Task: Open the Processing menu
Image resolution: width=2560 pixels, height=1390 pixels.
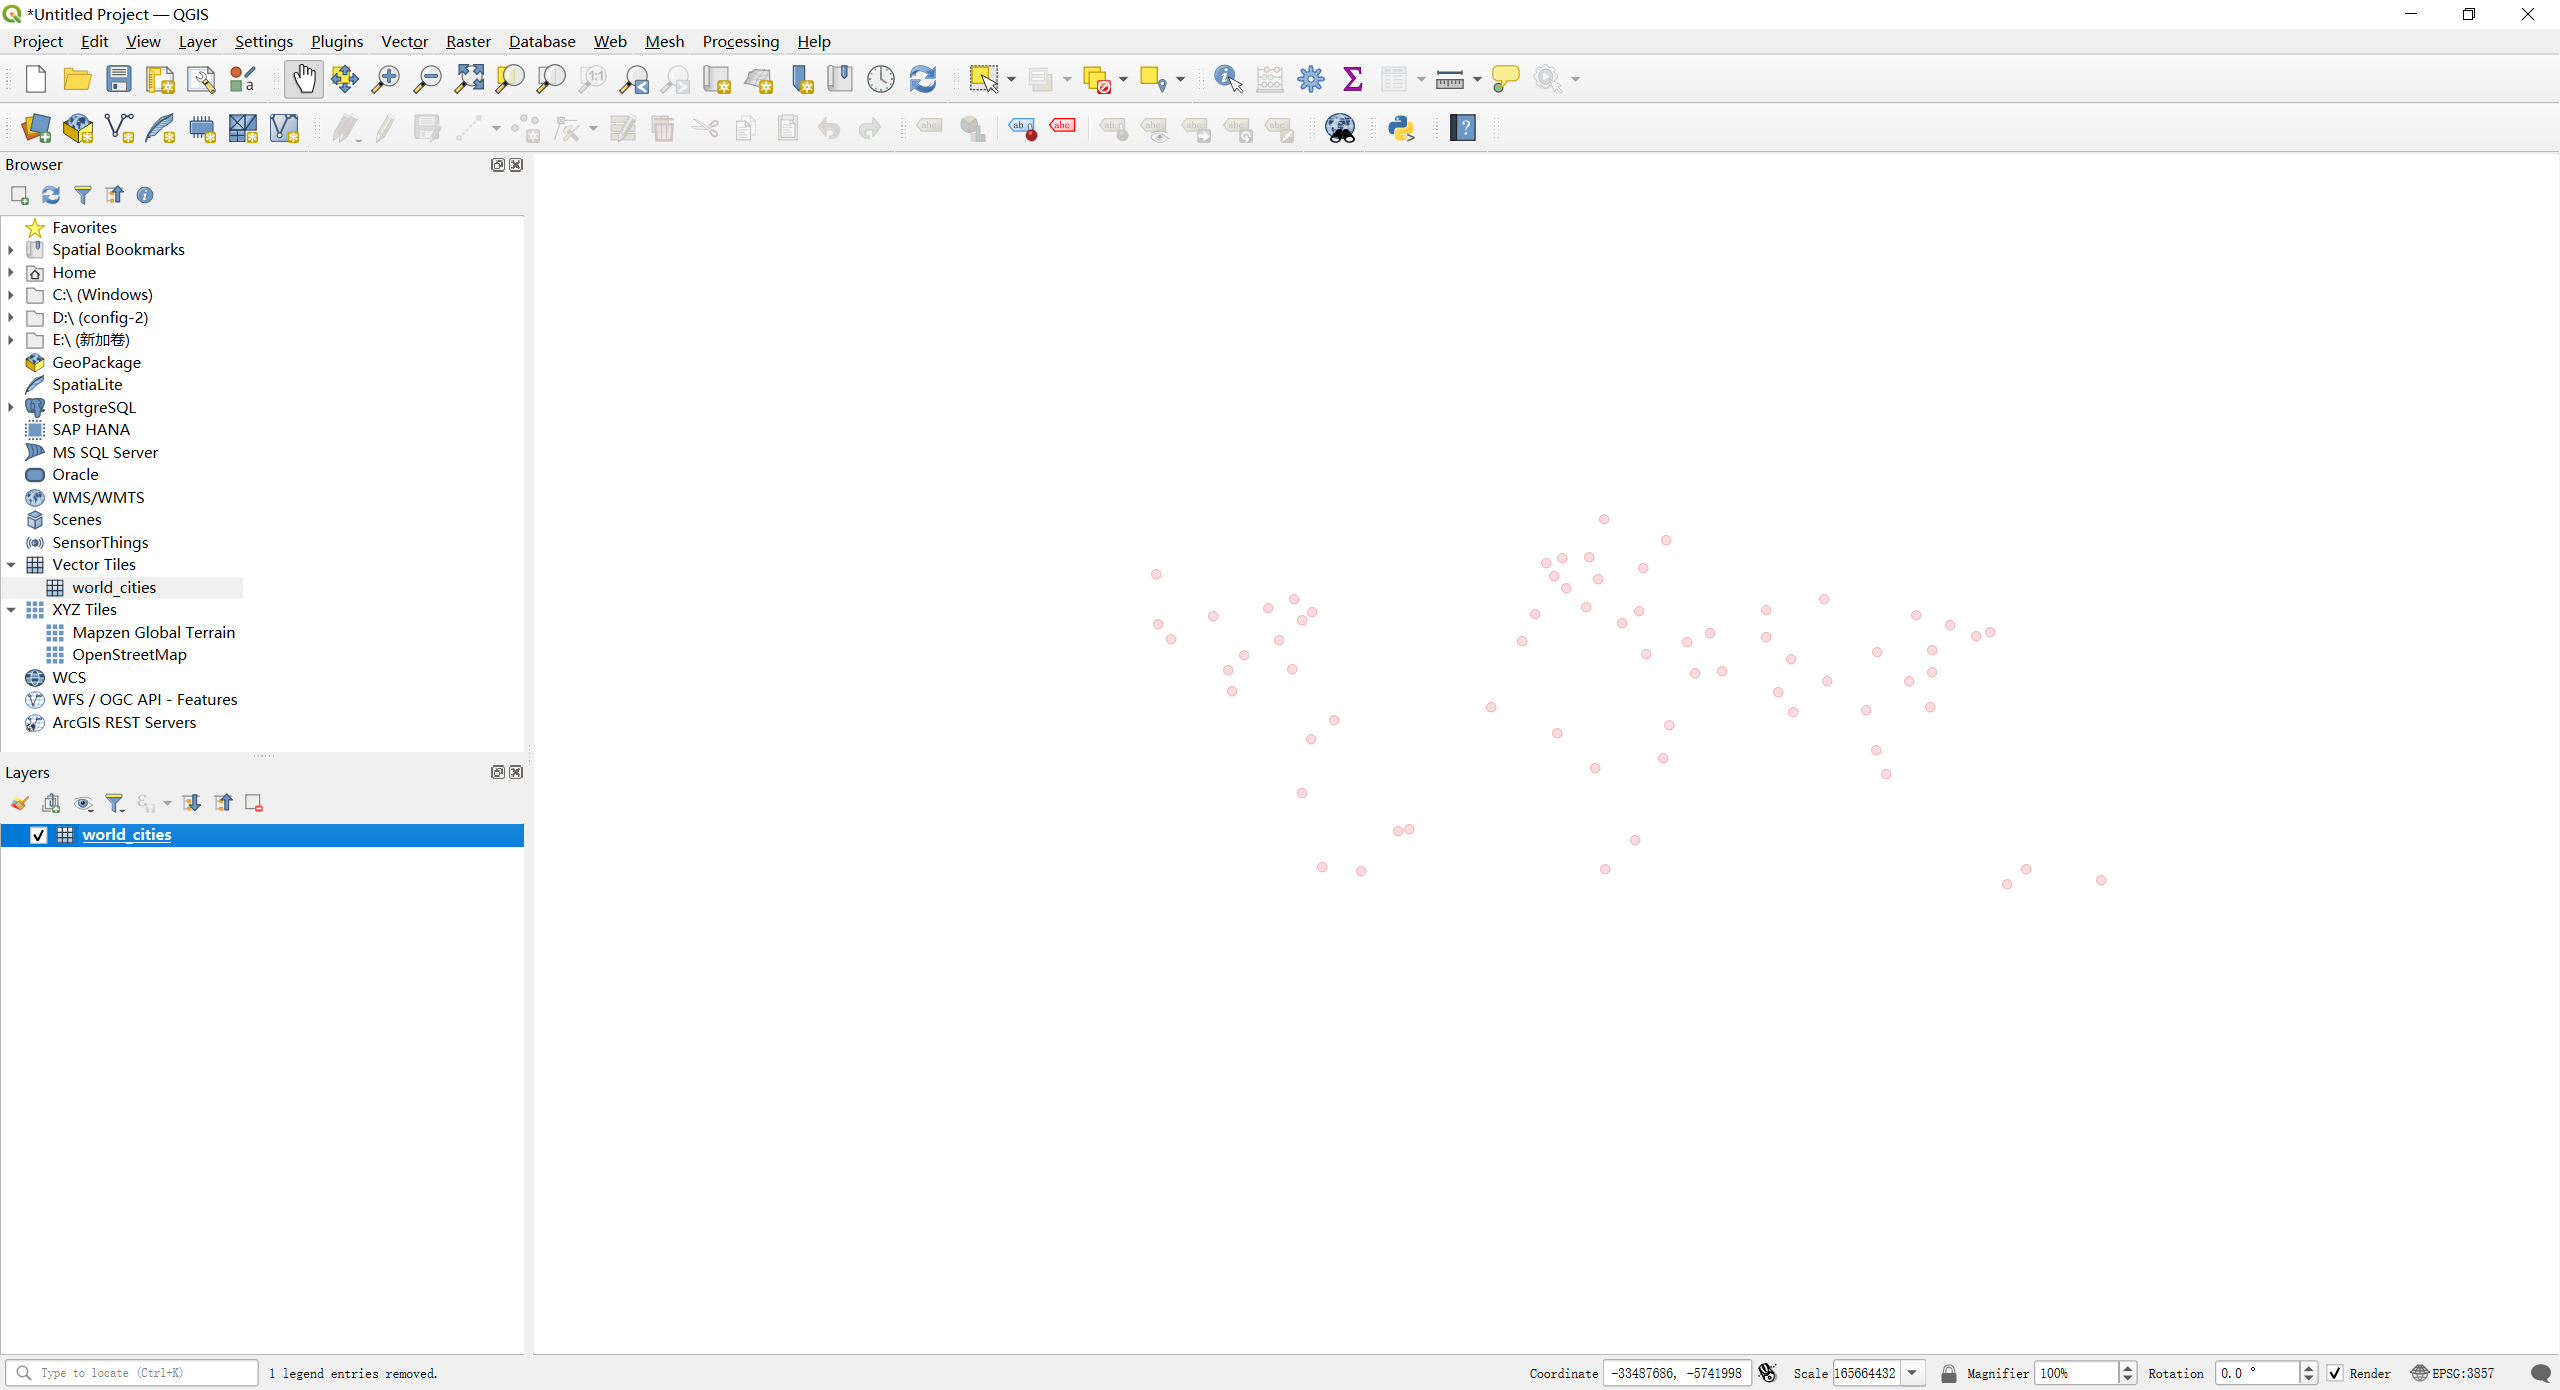Action: coord(740,41)
